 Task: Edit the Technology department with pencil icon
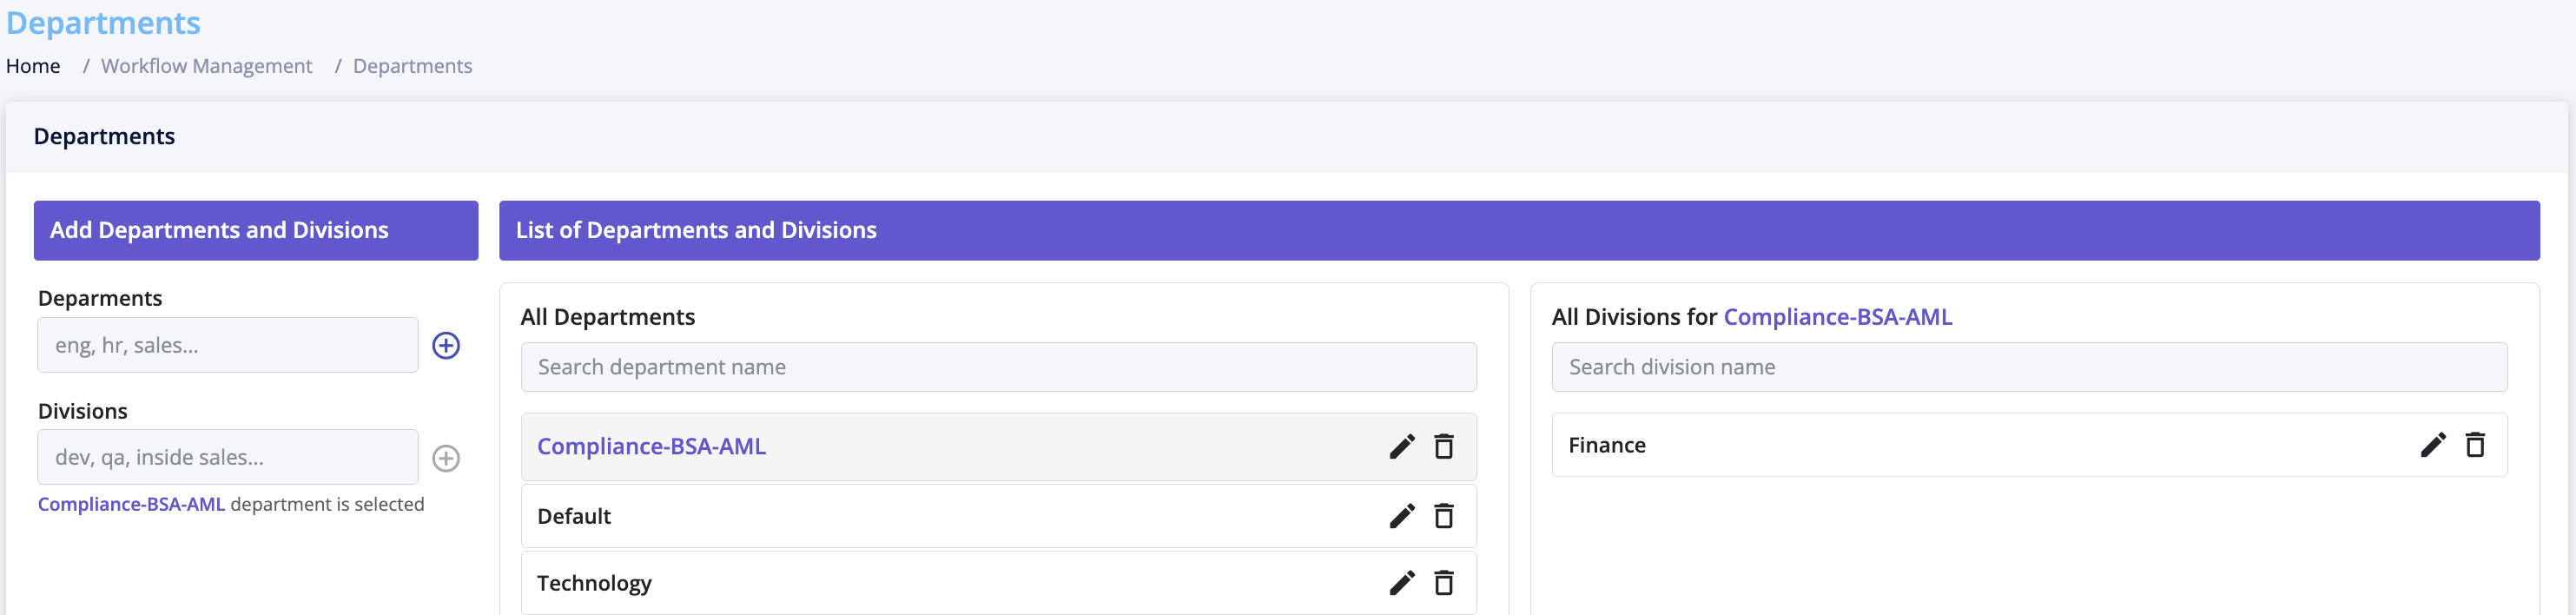pos(1402,584)
